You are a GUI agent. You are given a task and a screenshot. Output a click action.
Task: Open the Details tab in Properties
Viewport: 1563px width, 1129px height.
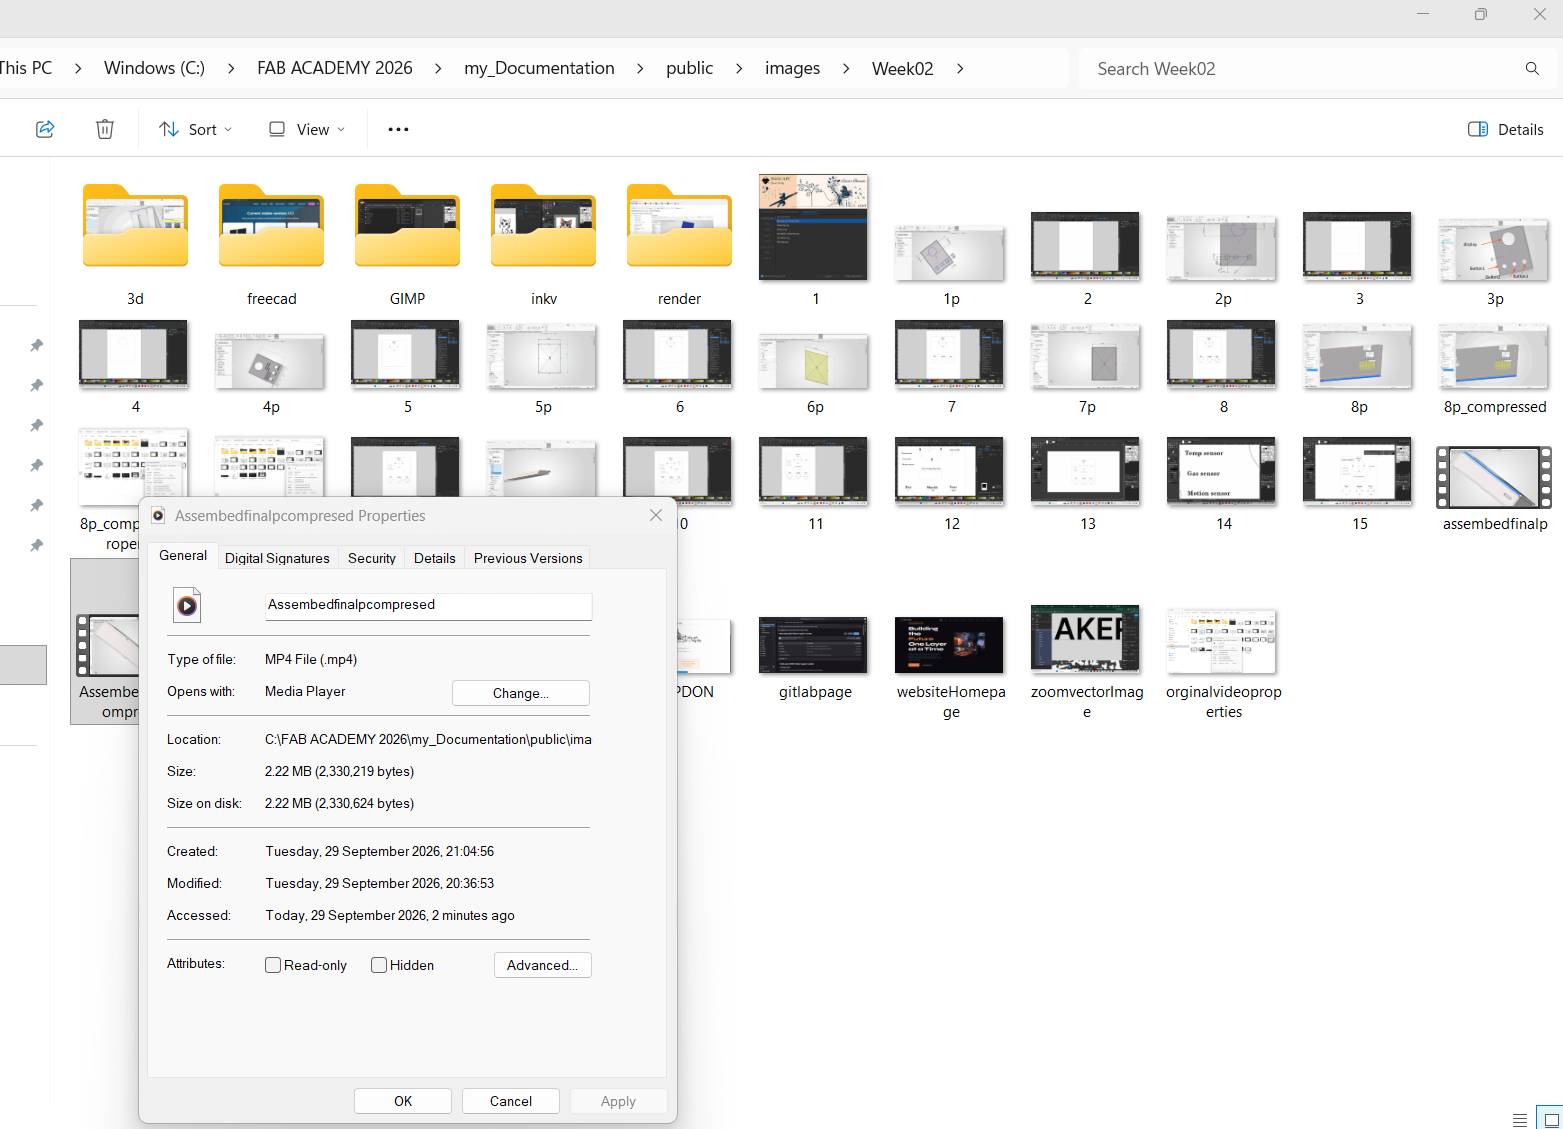coord(435,558)
